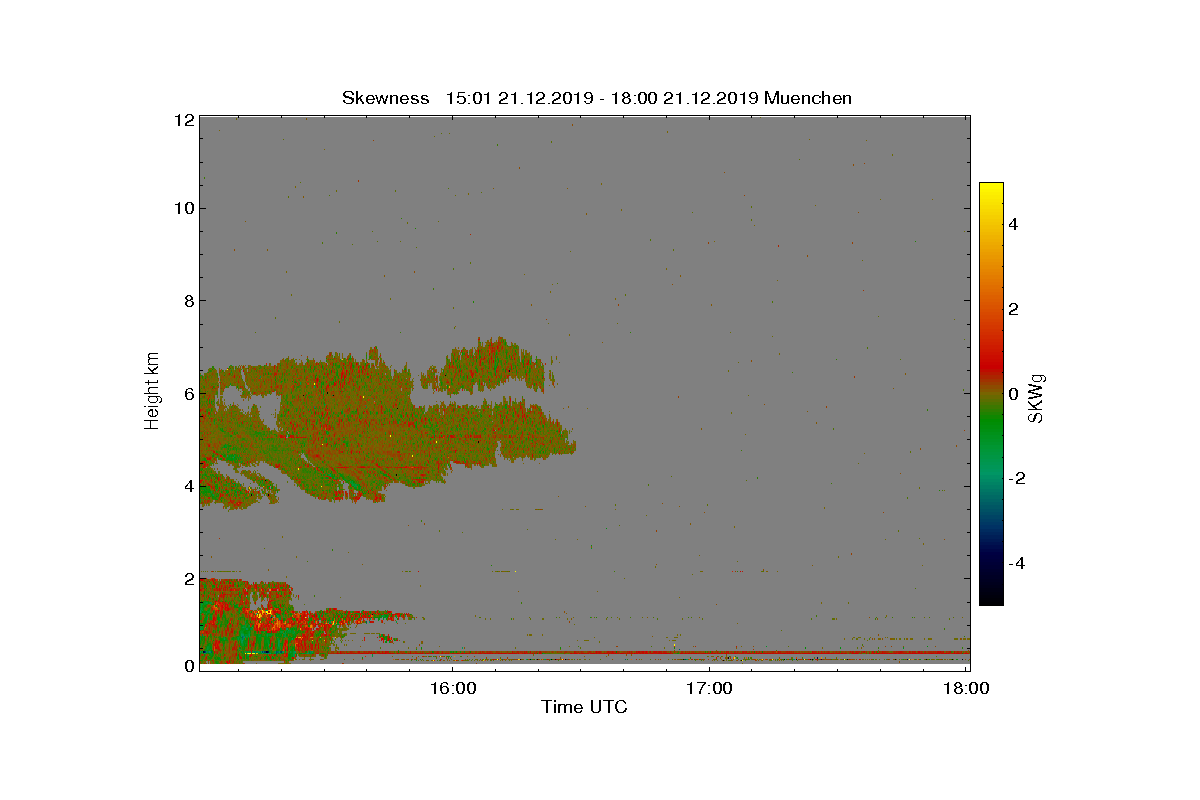This screenshot has width=1200, height=800.
Task: Click the yellow top of the colorbar
Action: point(991,190)
